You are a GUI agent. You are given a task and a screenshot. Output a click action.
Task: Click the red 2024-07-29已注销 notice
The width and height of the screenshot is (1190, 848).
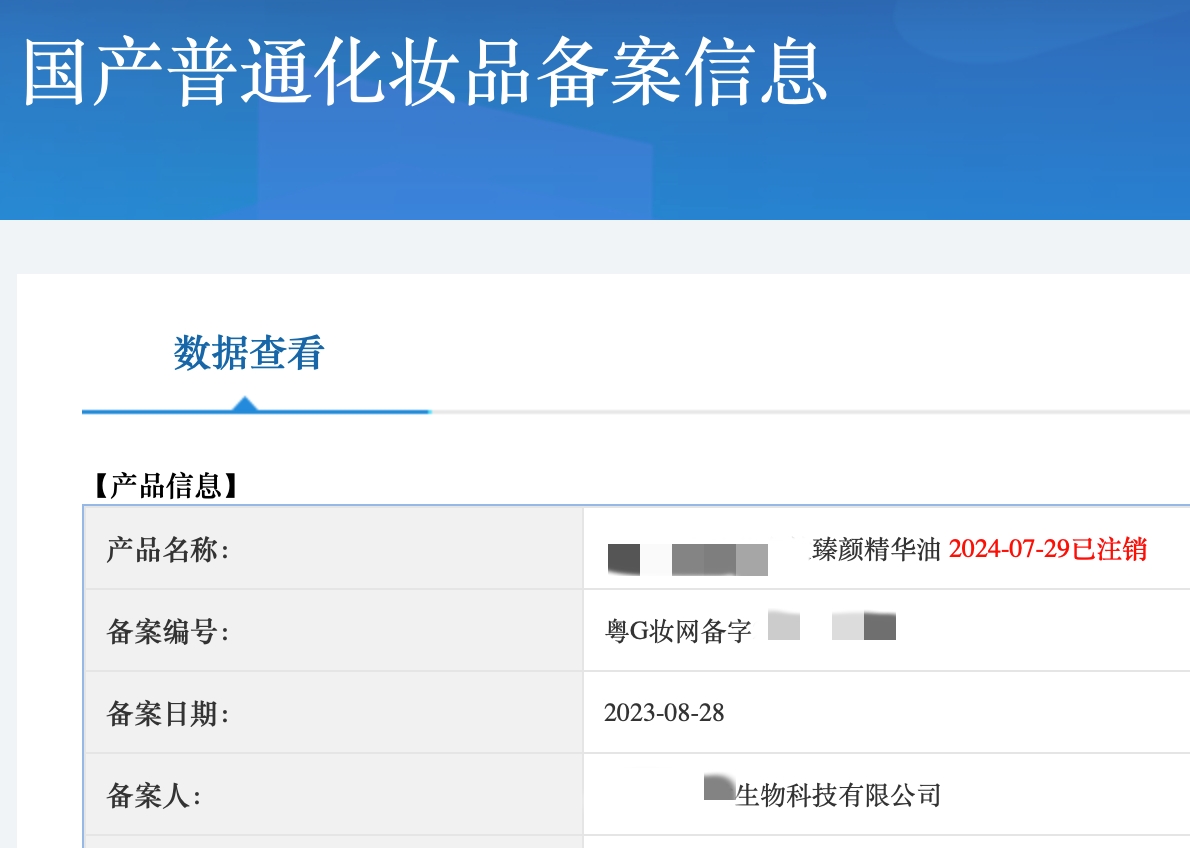[x=1047, y=550]
